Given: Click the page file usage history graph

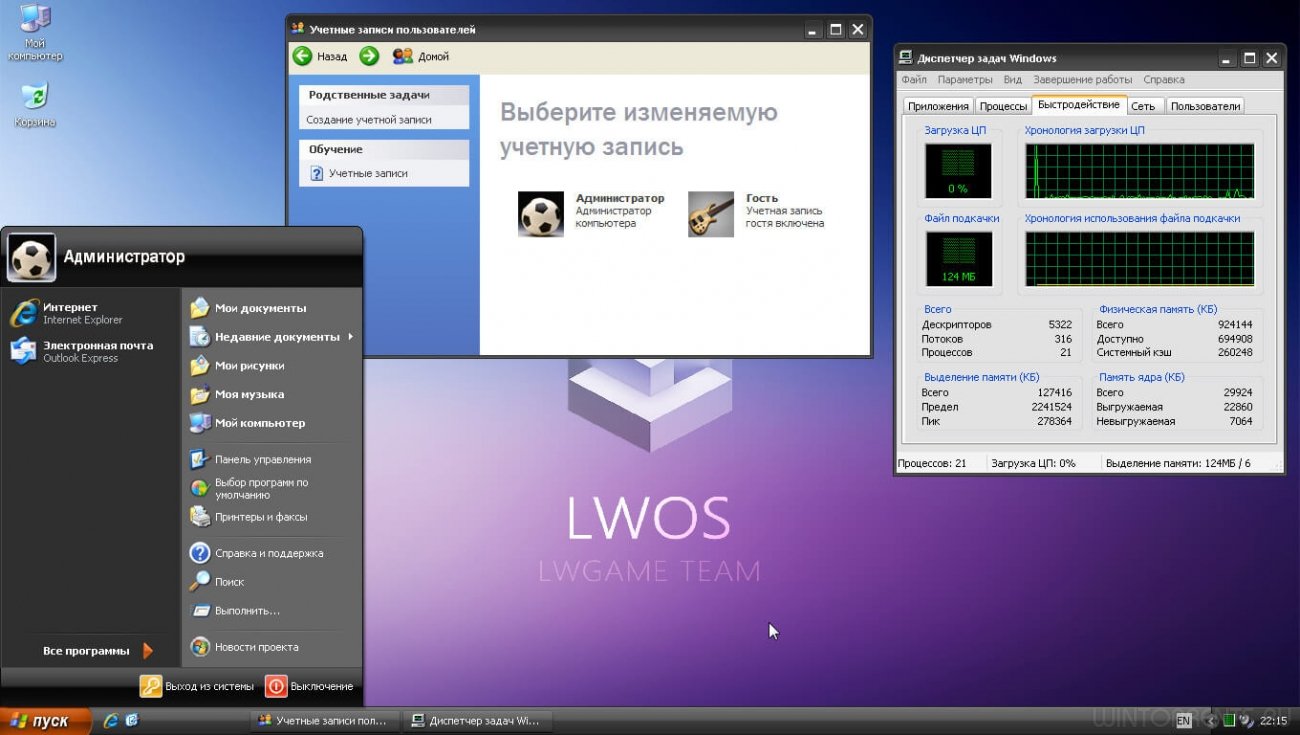Looking at the screenshot, I should 1139,259.
